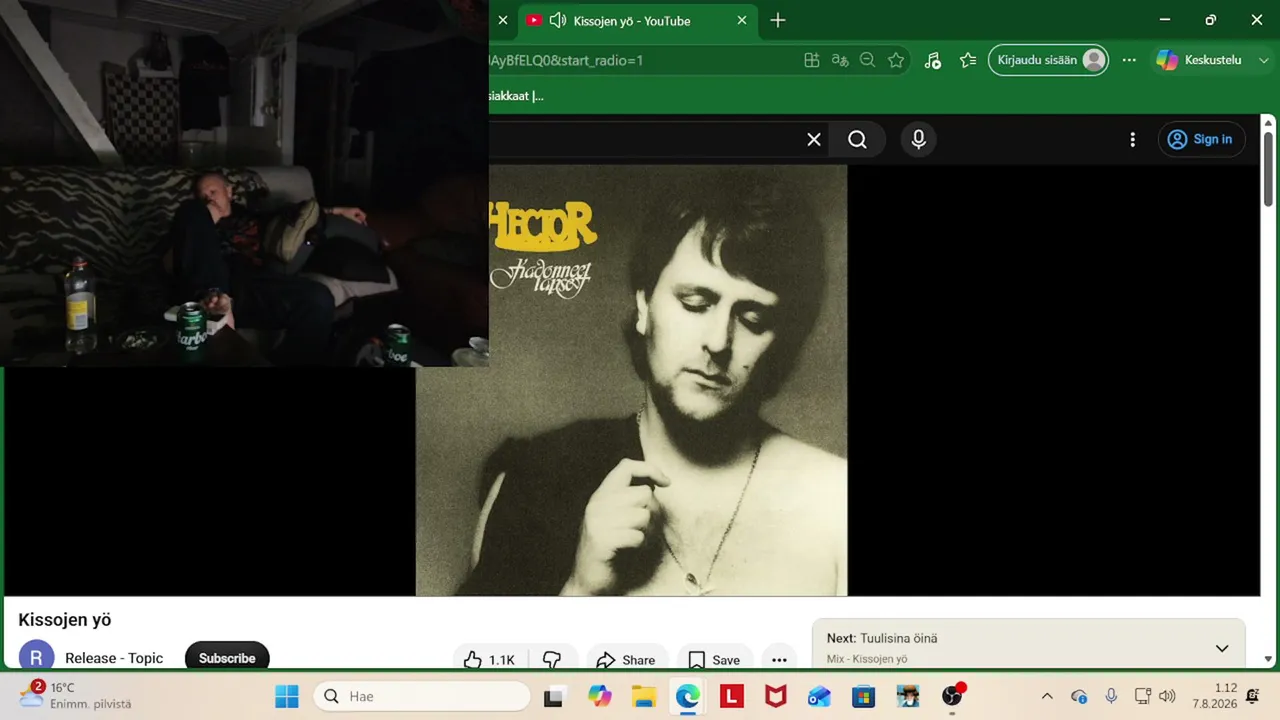Open the notification bell in tray
Viewport: 1280px width, 720px height.
coord(1253,696)
